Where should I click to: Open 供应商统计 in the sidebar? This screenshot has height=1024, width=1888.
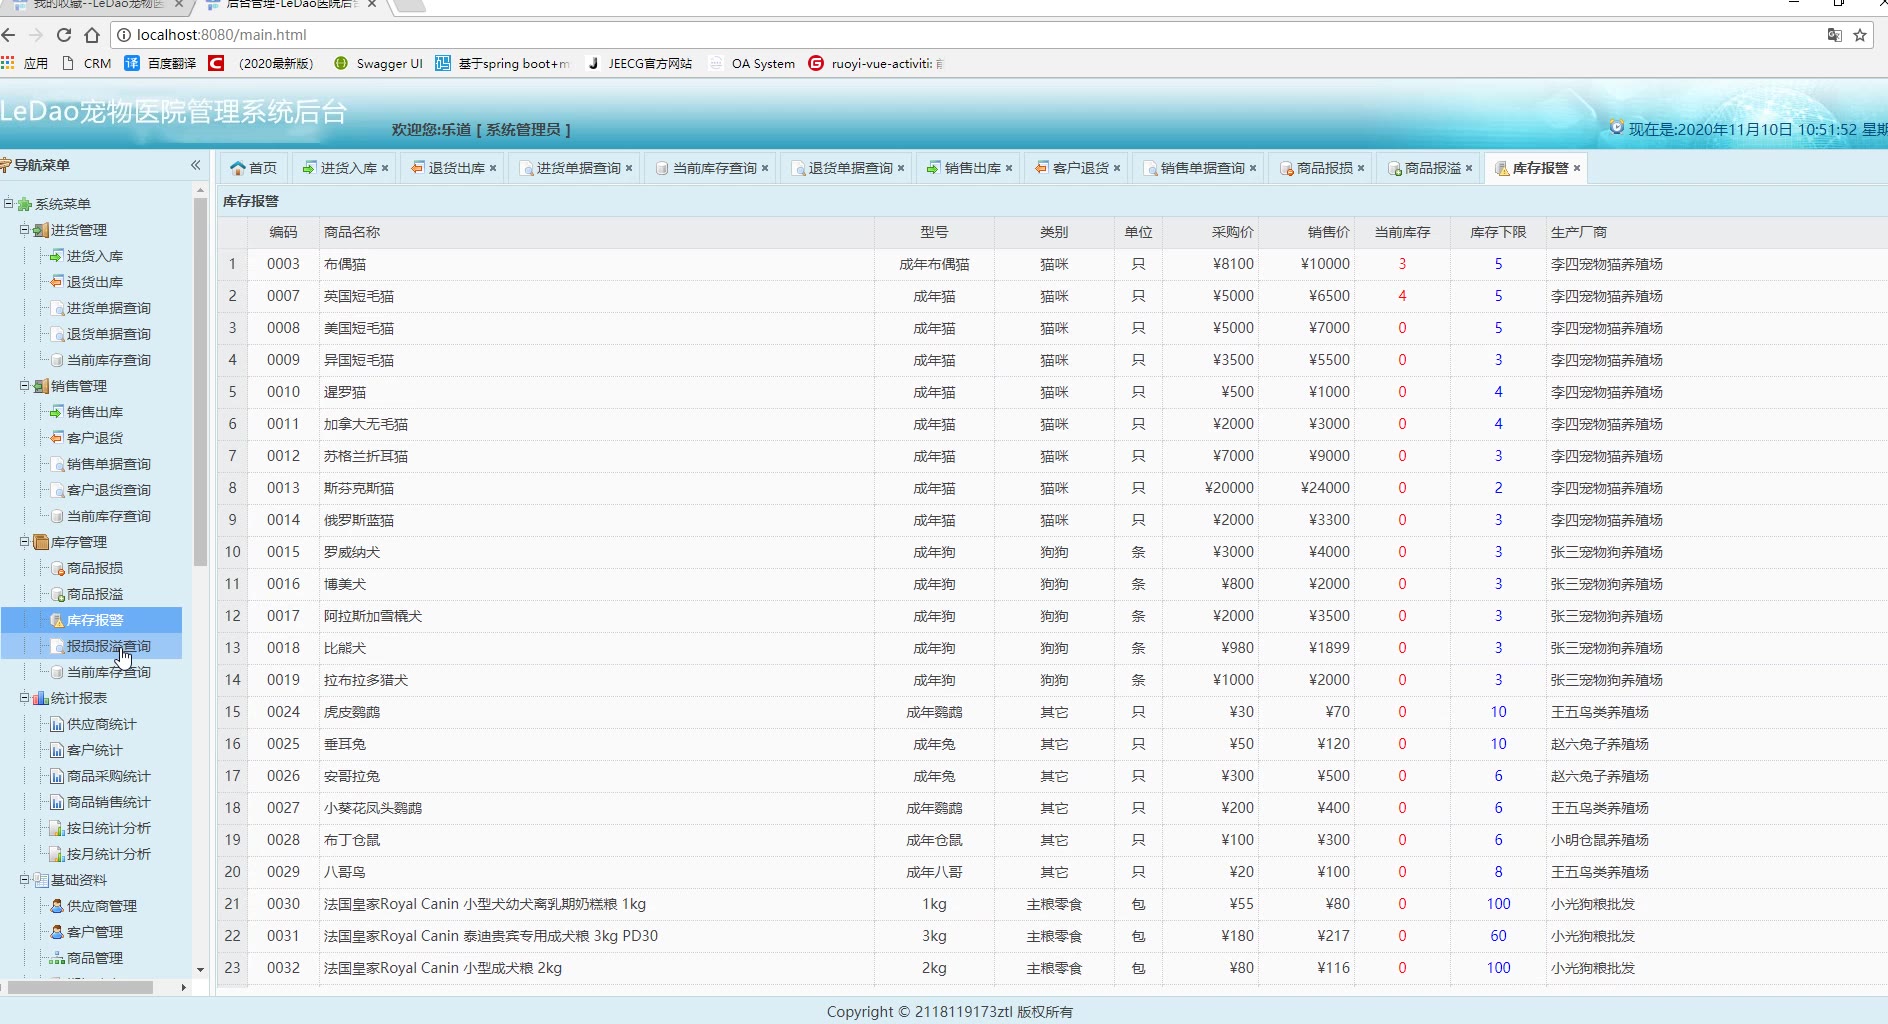coord(101,724)
